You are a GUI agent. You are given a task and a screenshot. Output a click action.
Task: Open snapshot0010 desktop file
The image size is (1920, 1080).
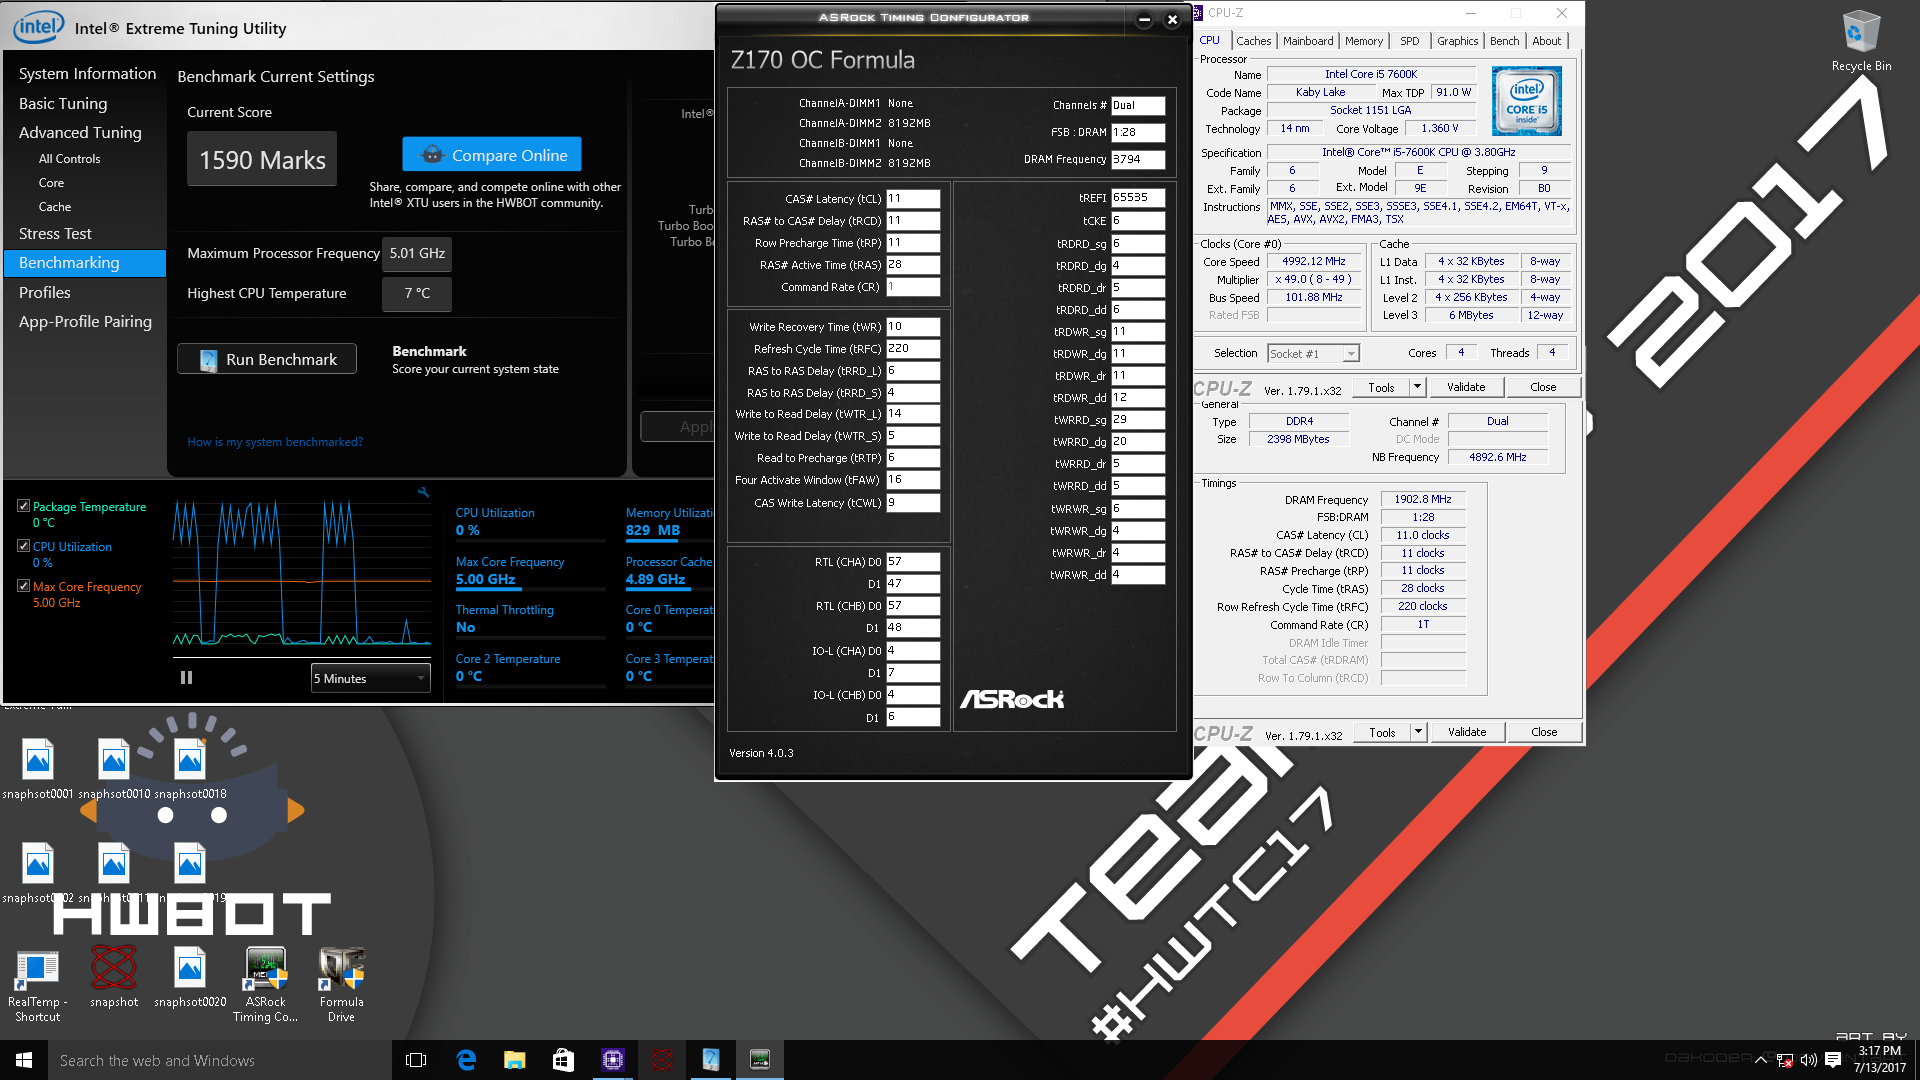pyautogui.click(x=114, y=770)
